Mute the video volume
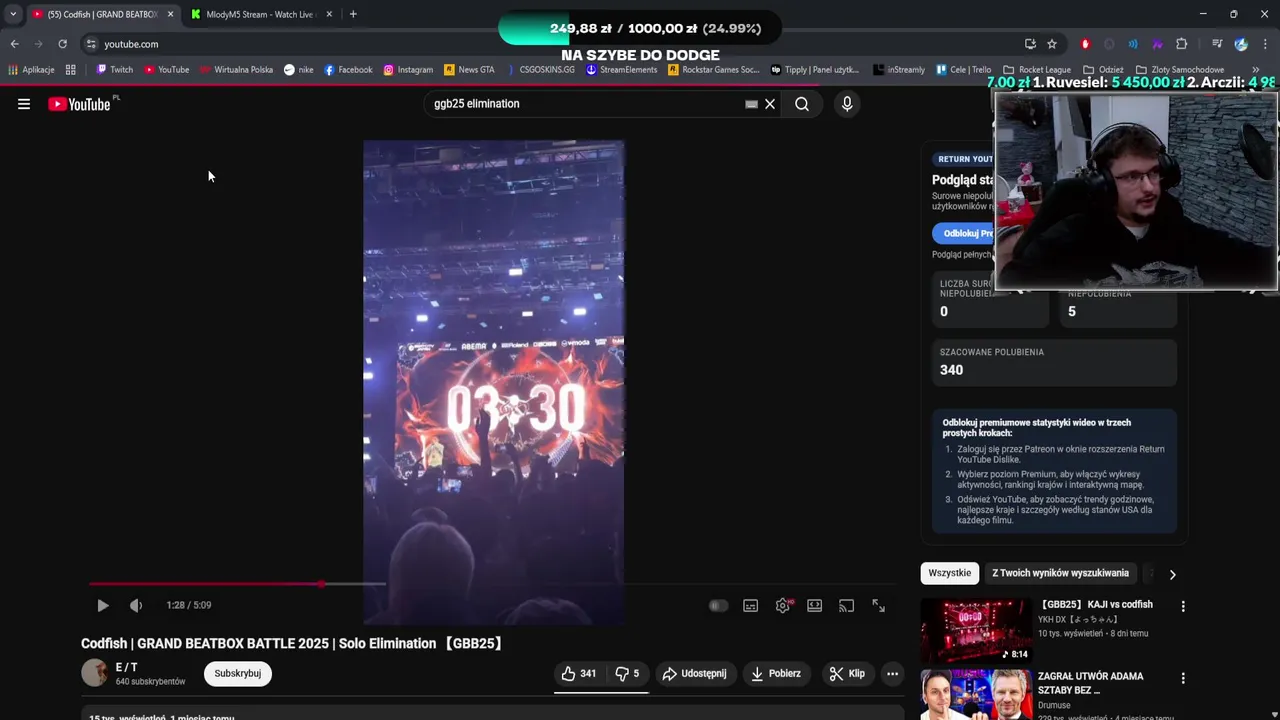1280x720 pixels. point(136,605)
